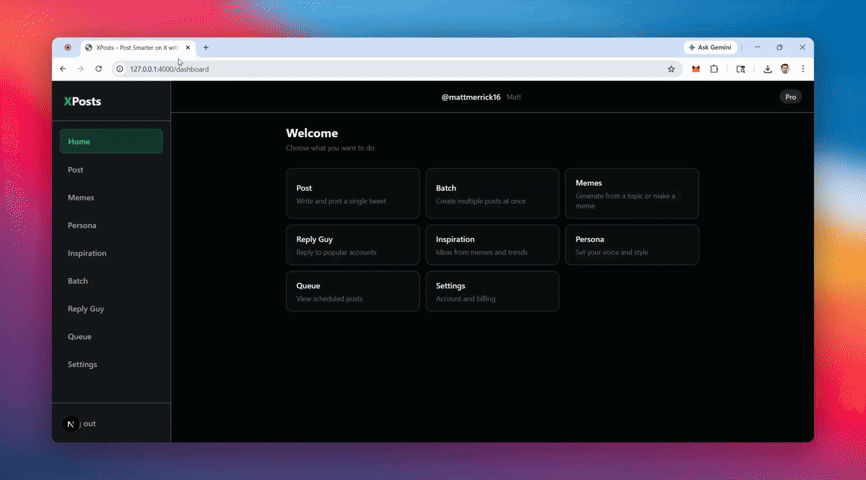Click the XPosts logo in sidebar
The image size is (866, 480).
(82, 101)
